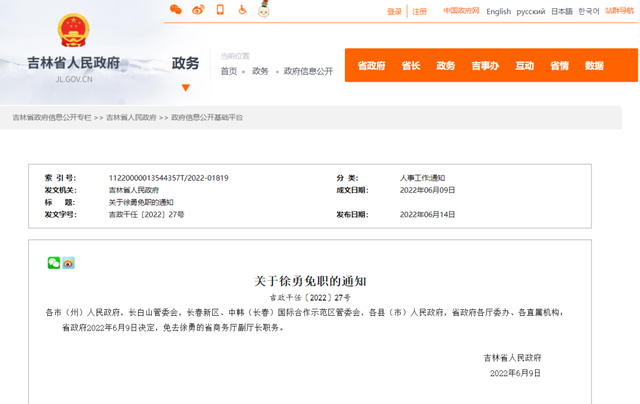
Task: Go to 首页 in the breadcrumb
Action: click(229, 72)
